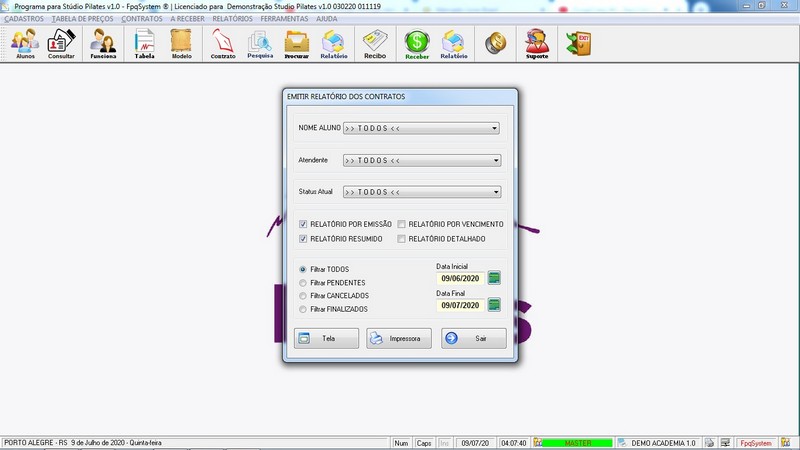The height and width of the screenshot is (450, 800).
Task: Open the Contrato toolbar icon
Action: tap(223, 44)
